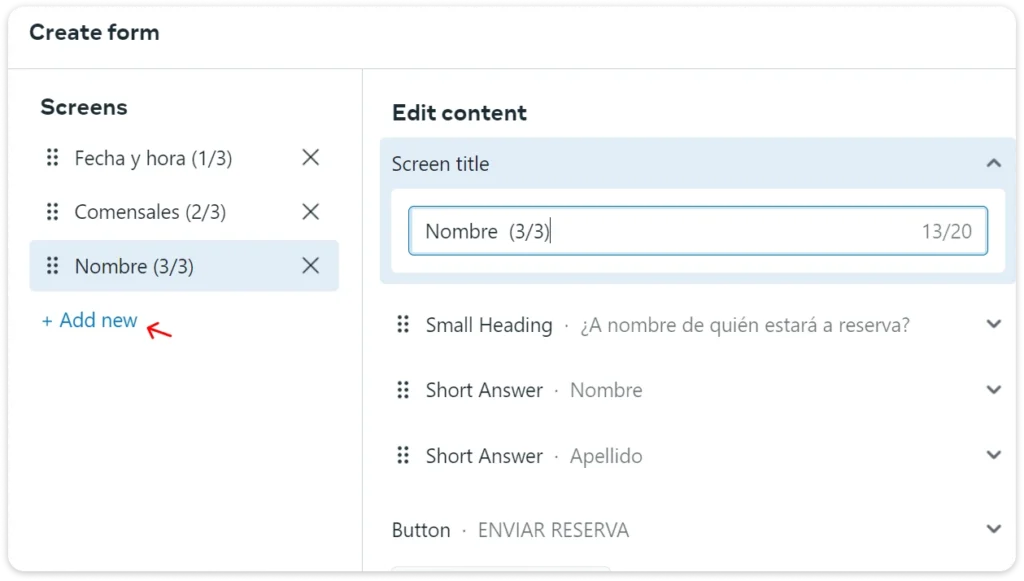The height and width of the screenshot is (581, 1024).
Task: Click drag handle for Short Answer Apellido
Action: pyautogui.click(x=403, y=456)
